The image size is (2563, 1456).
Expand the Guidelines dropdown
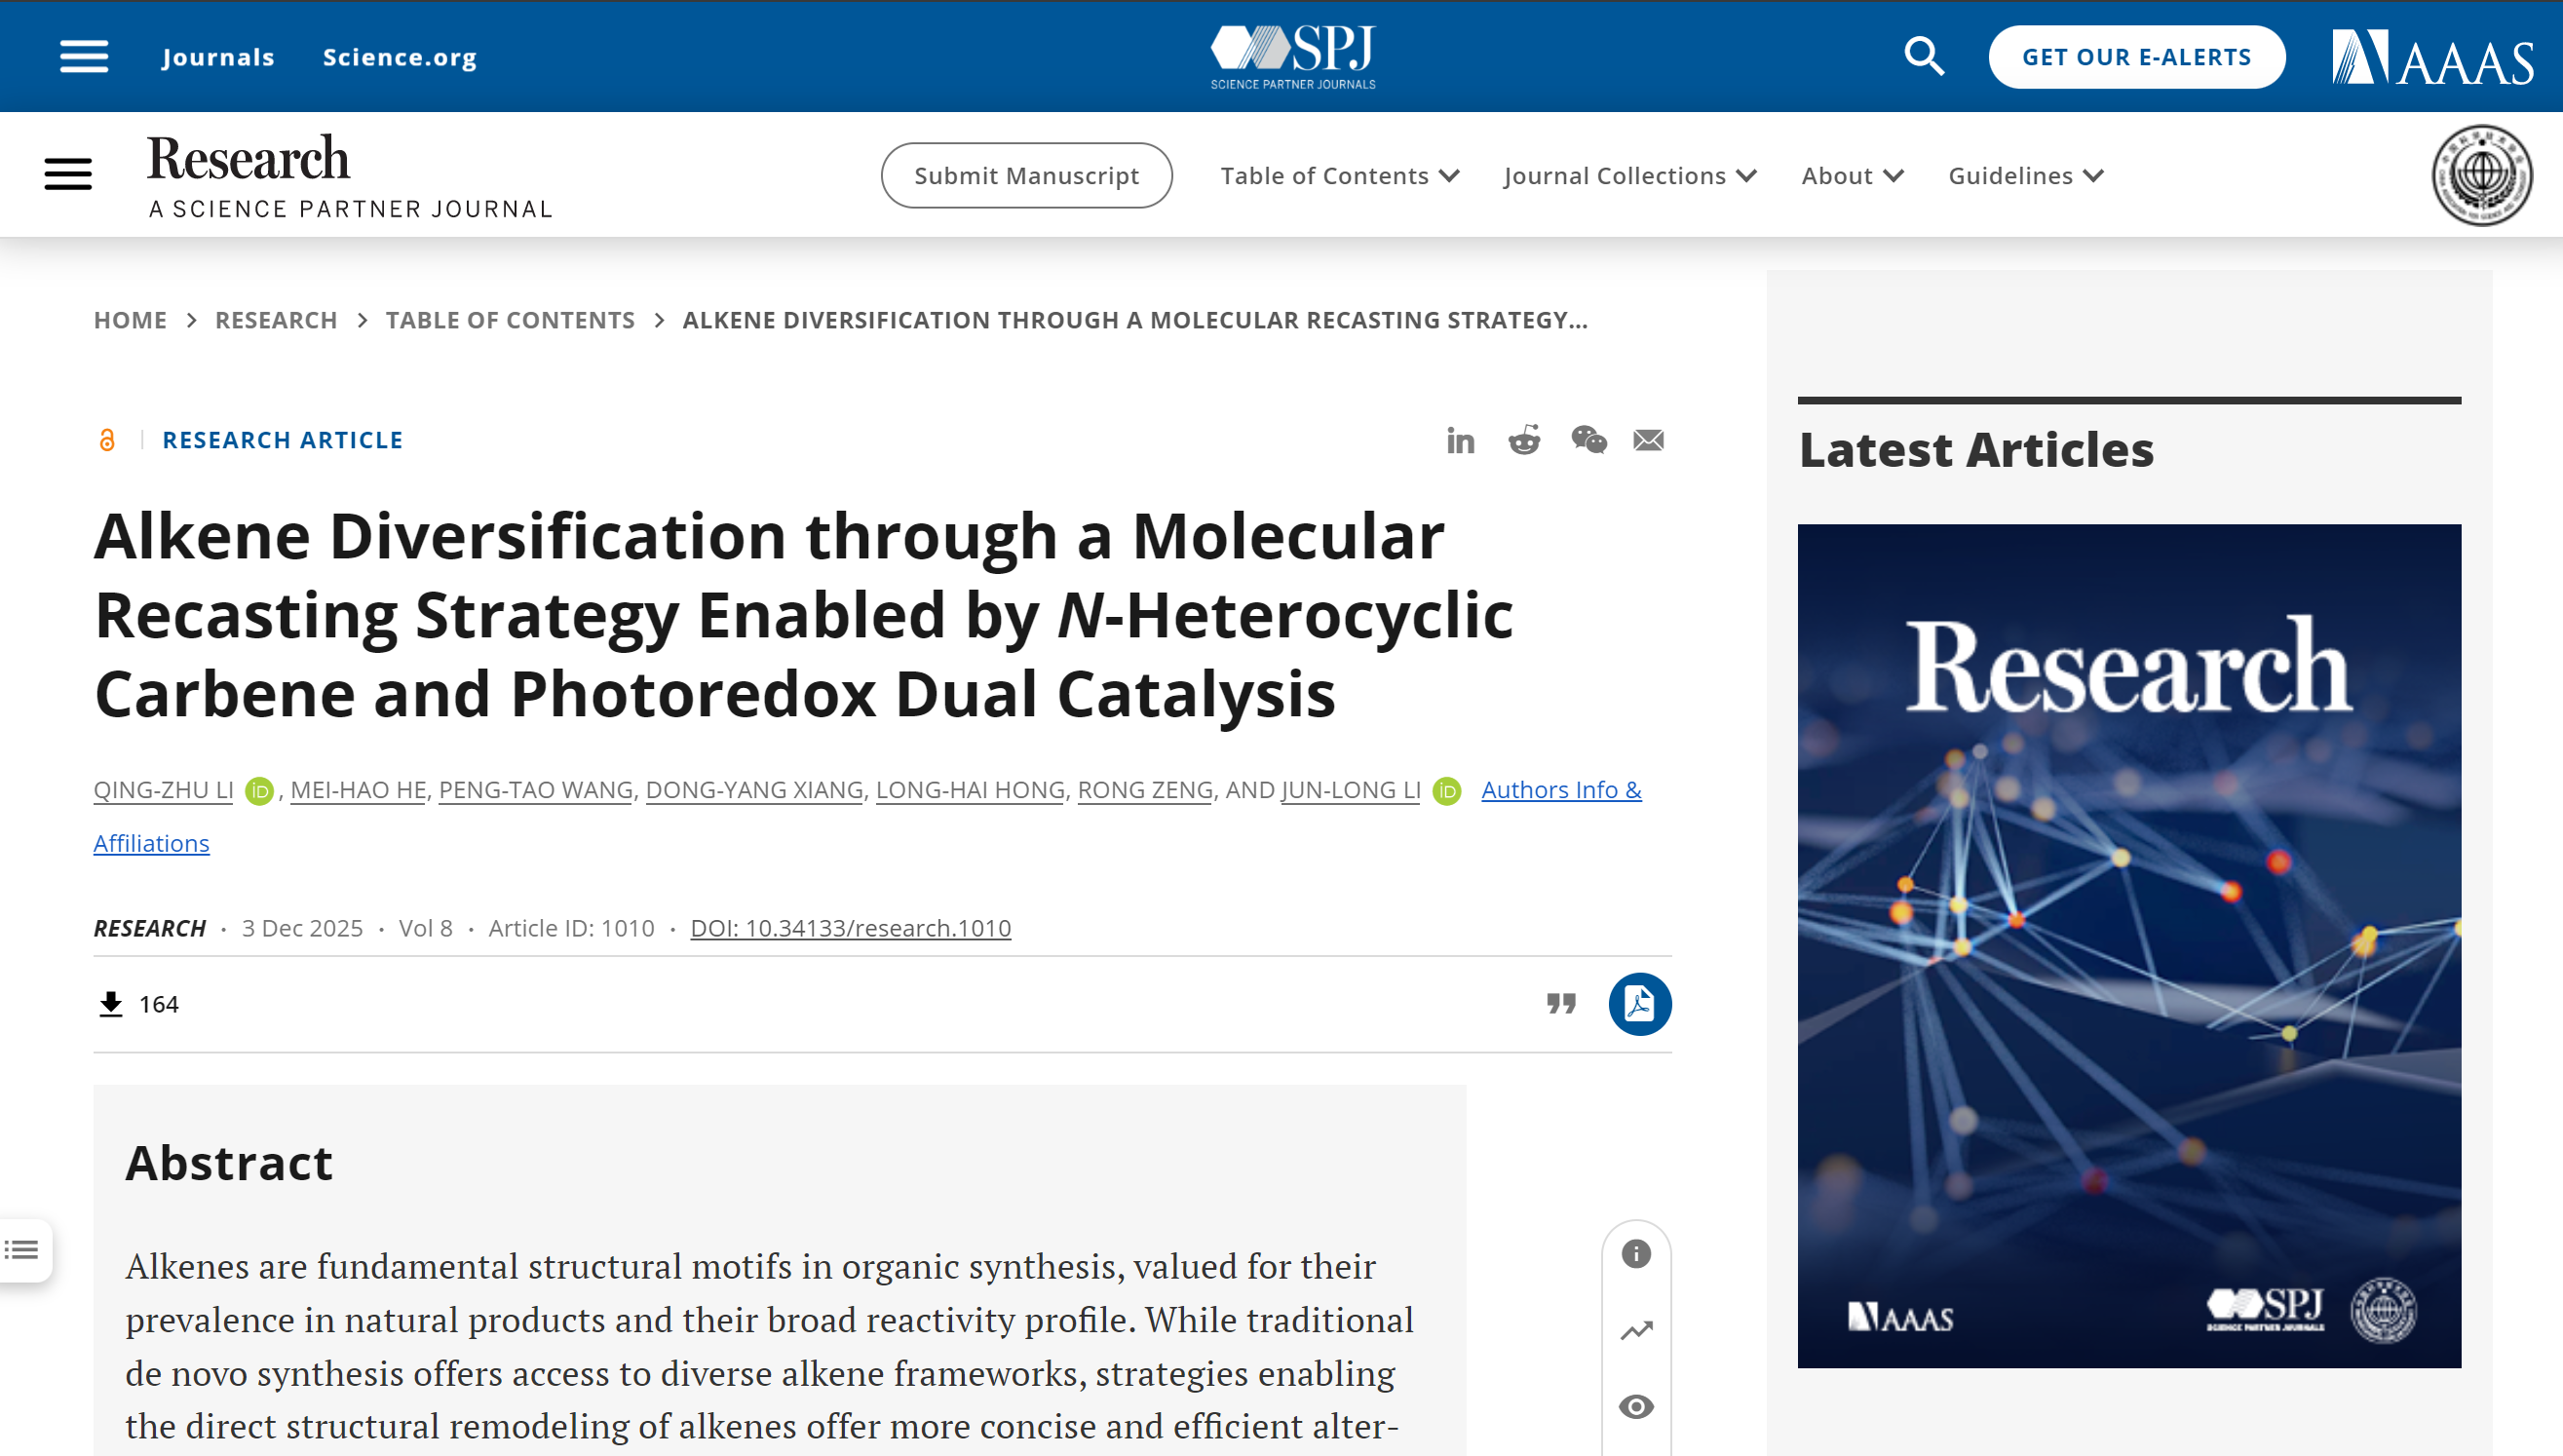pyautogui.click(x=2025, y=176)
